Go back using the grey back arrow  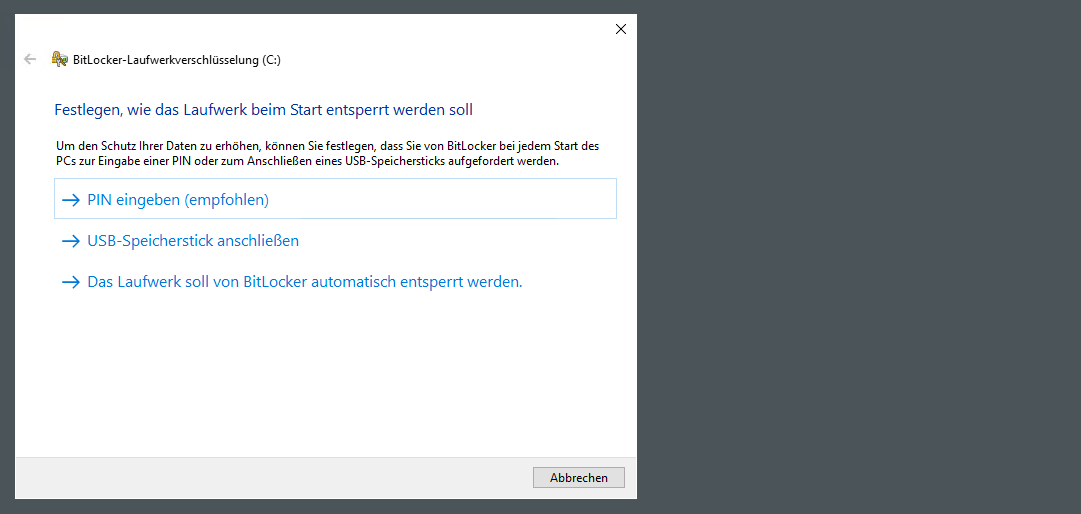click(x=30, y=59)
